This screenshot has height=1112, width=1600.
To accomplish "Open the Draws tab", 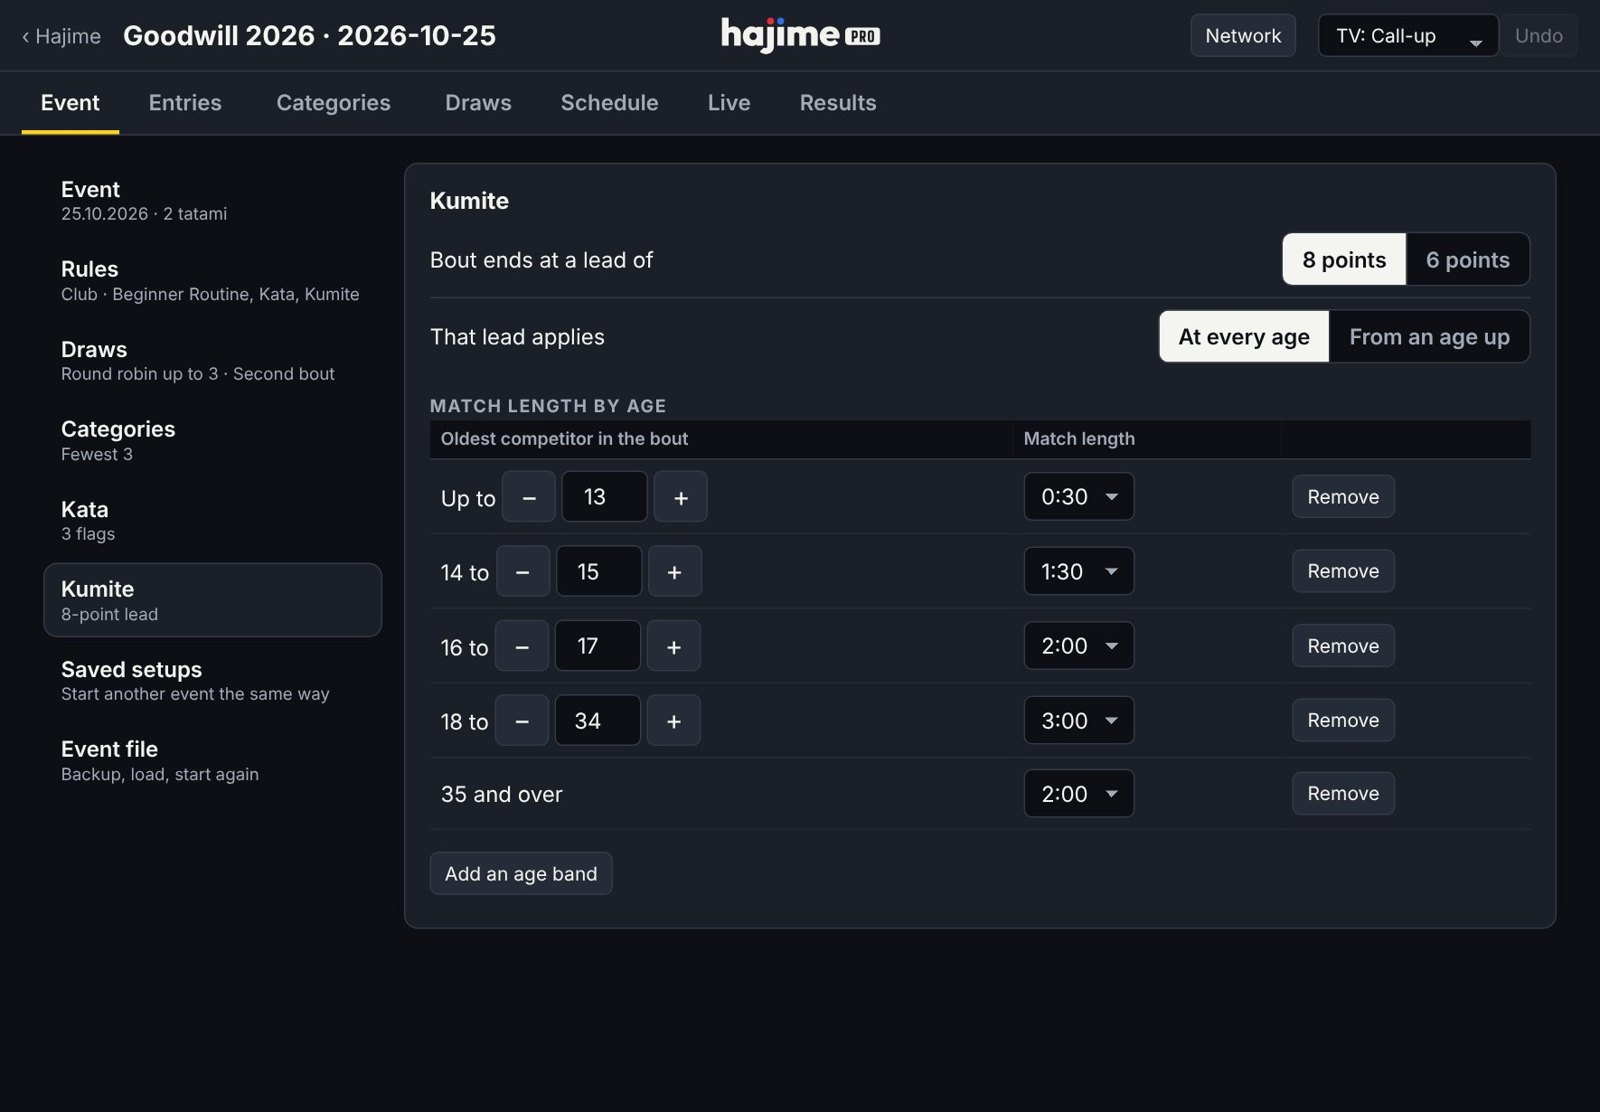I will (478, 103).
